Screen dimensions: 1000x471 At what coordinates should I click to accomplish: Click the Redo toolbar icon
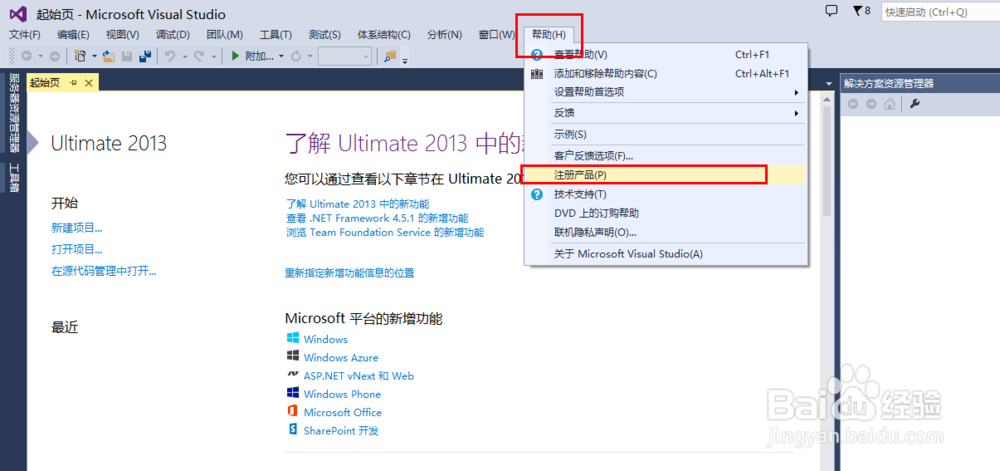pyautogui.click(x=198, y=57)
